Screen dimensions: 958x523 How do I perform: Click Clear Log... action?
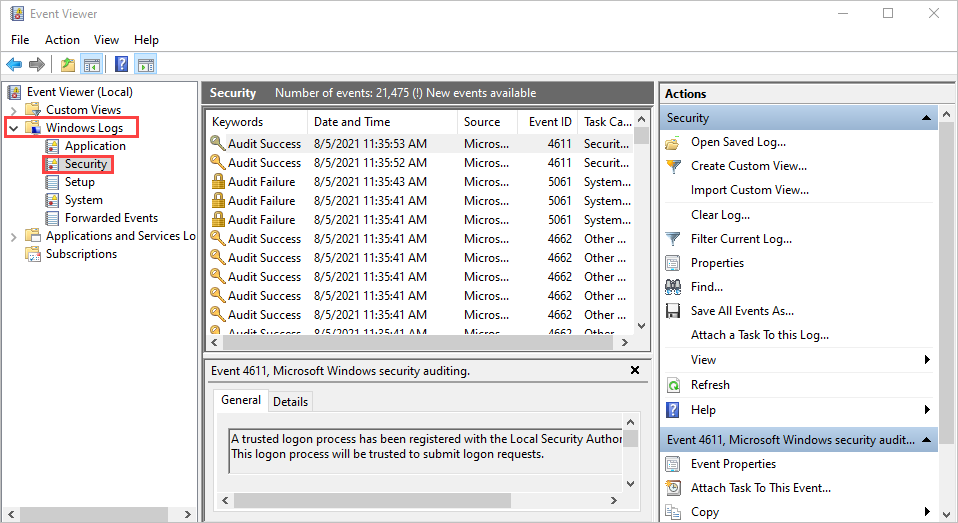pos(720,215)
